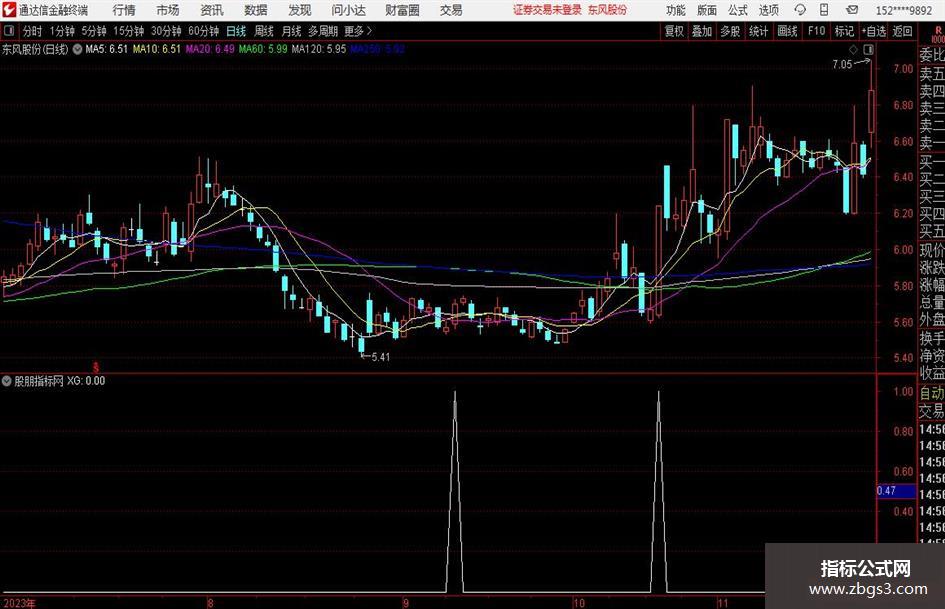Image resolution: width=945 pixels, height=609 pixels.
Task: Click the 返回 button
Action: coord(902,31)
